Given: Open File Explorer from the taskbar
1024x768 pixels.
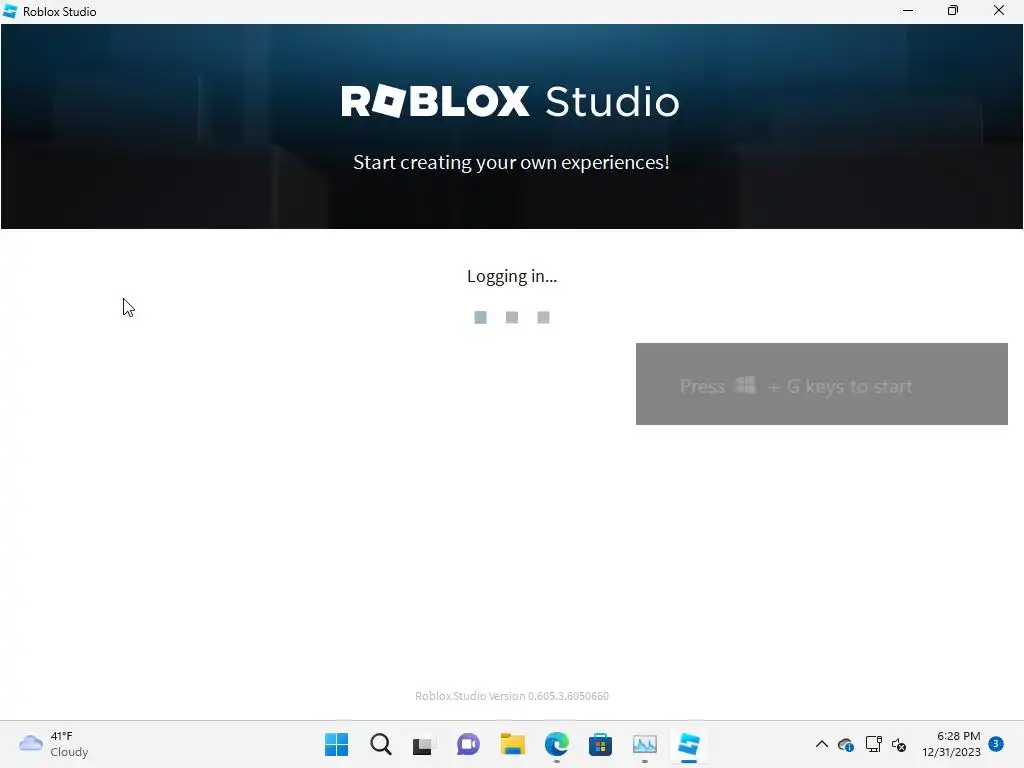Looking at the screenshot, I should pyautogui.click(x=513, y=744).
